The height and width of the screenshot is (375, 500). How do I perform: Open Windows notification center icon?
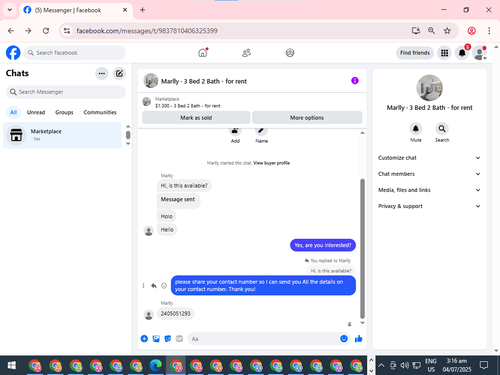(x=484, y=365)
